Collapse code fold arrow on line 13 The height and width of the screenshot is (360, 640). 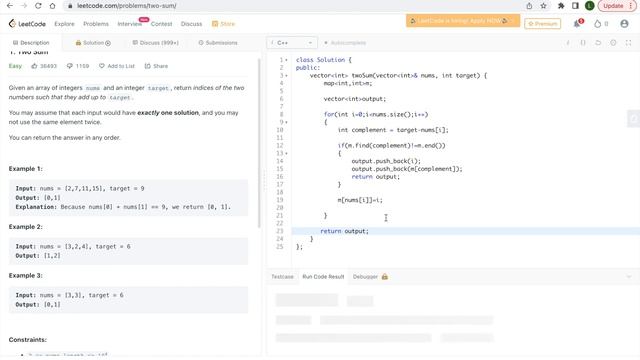coord(287,153)
